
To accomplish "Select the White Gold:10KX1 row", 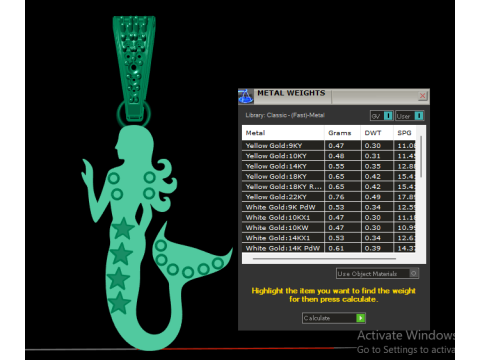I will 329,218.
